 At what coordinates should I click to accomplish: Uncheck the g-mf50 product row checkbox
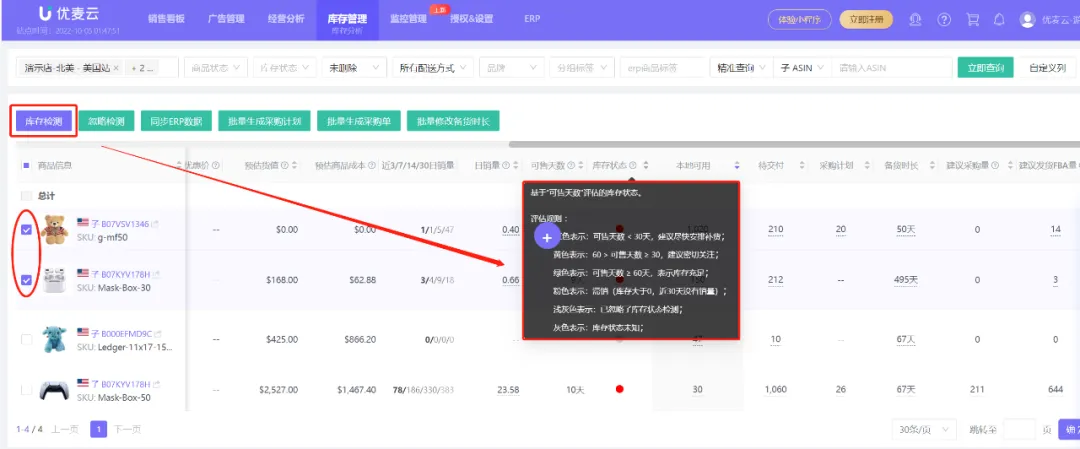[27, 229]
